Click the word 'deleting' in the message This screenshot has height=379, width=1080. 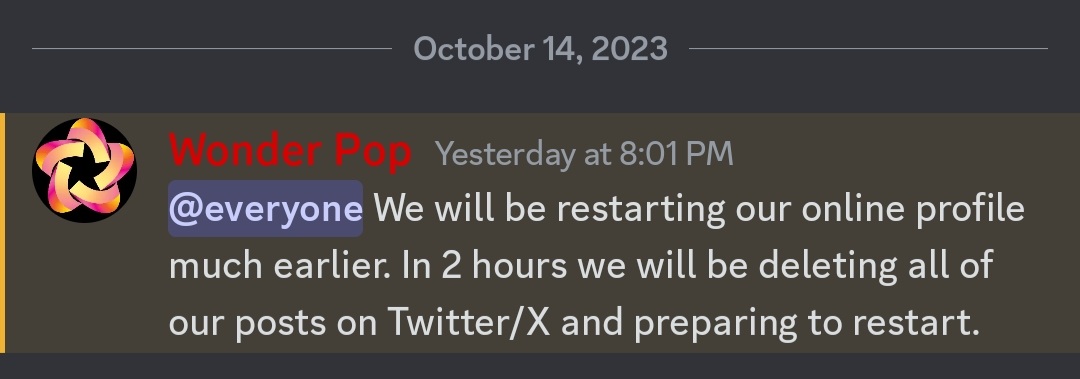coord(827,267)
